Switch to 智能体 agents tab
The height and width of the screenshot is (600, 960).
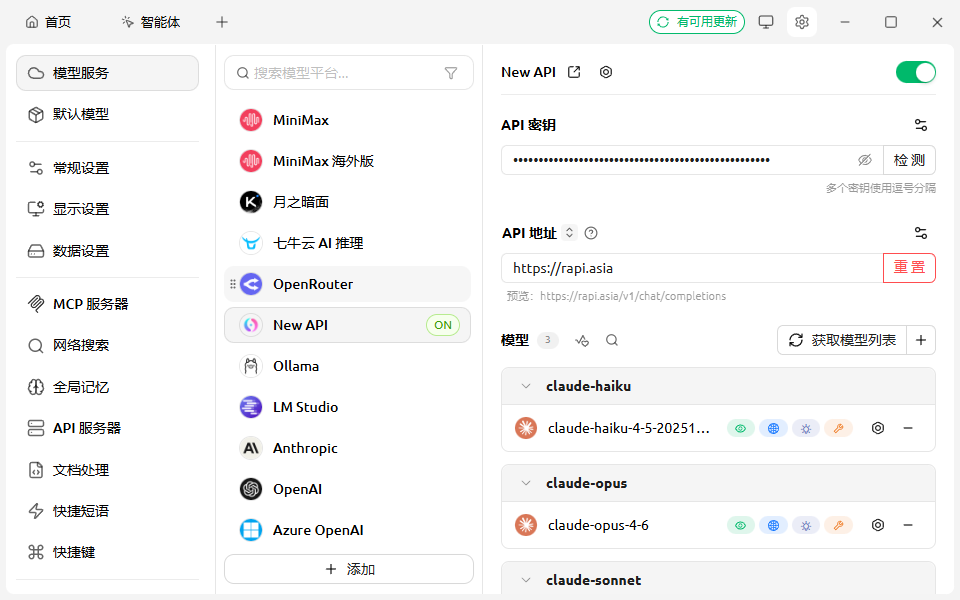pos(151,23)
